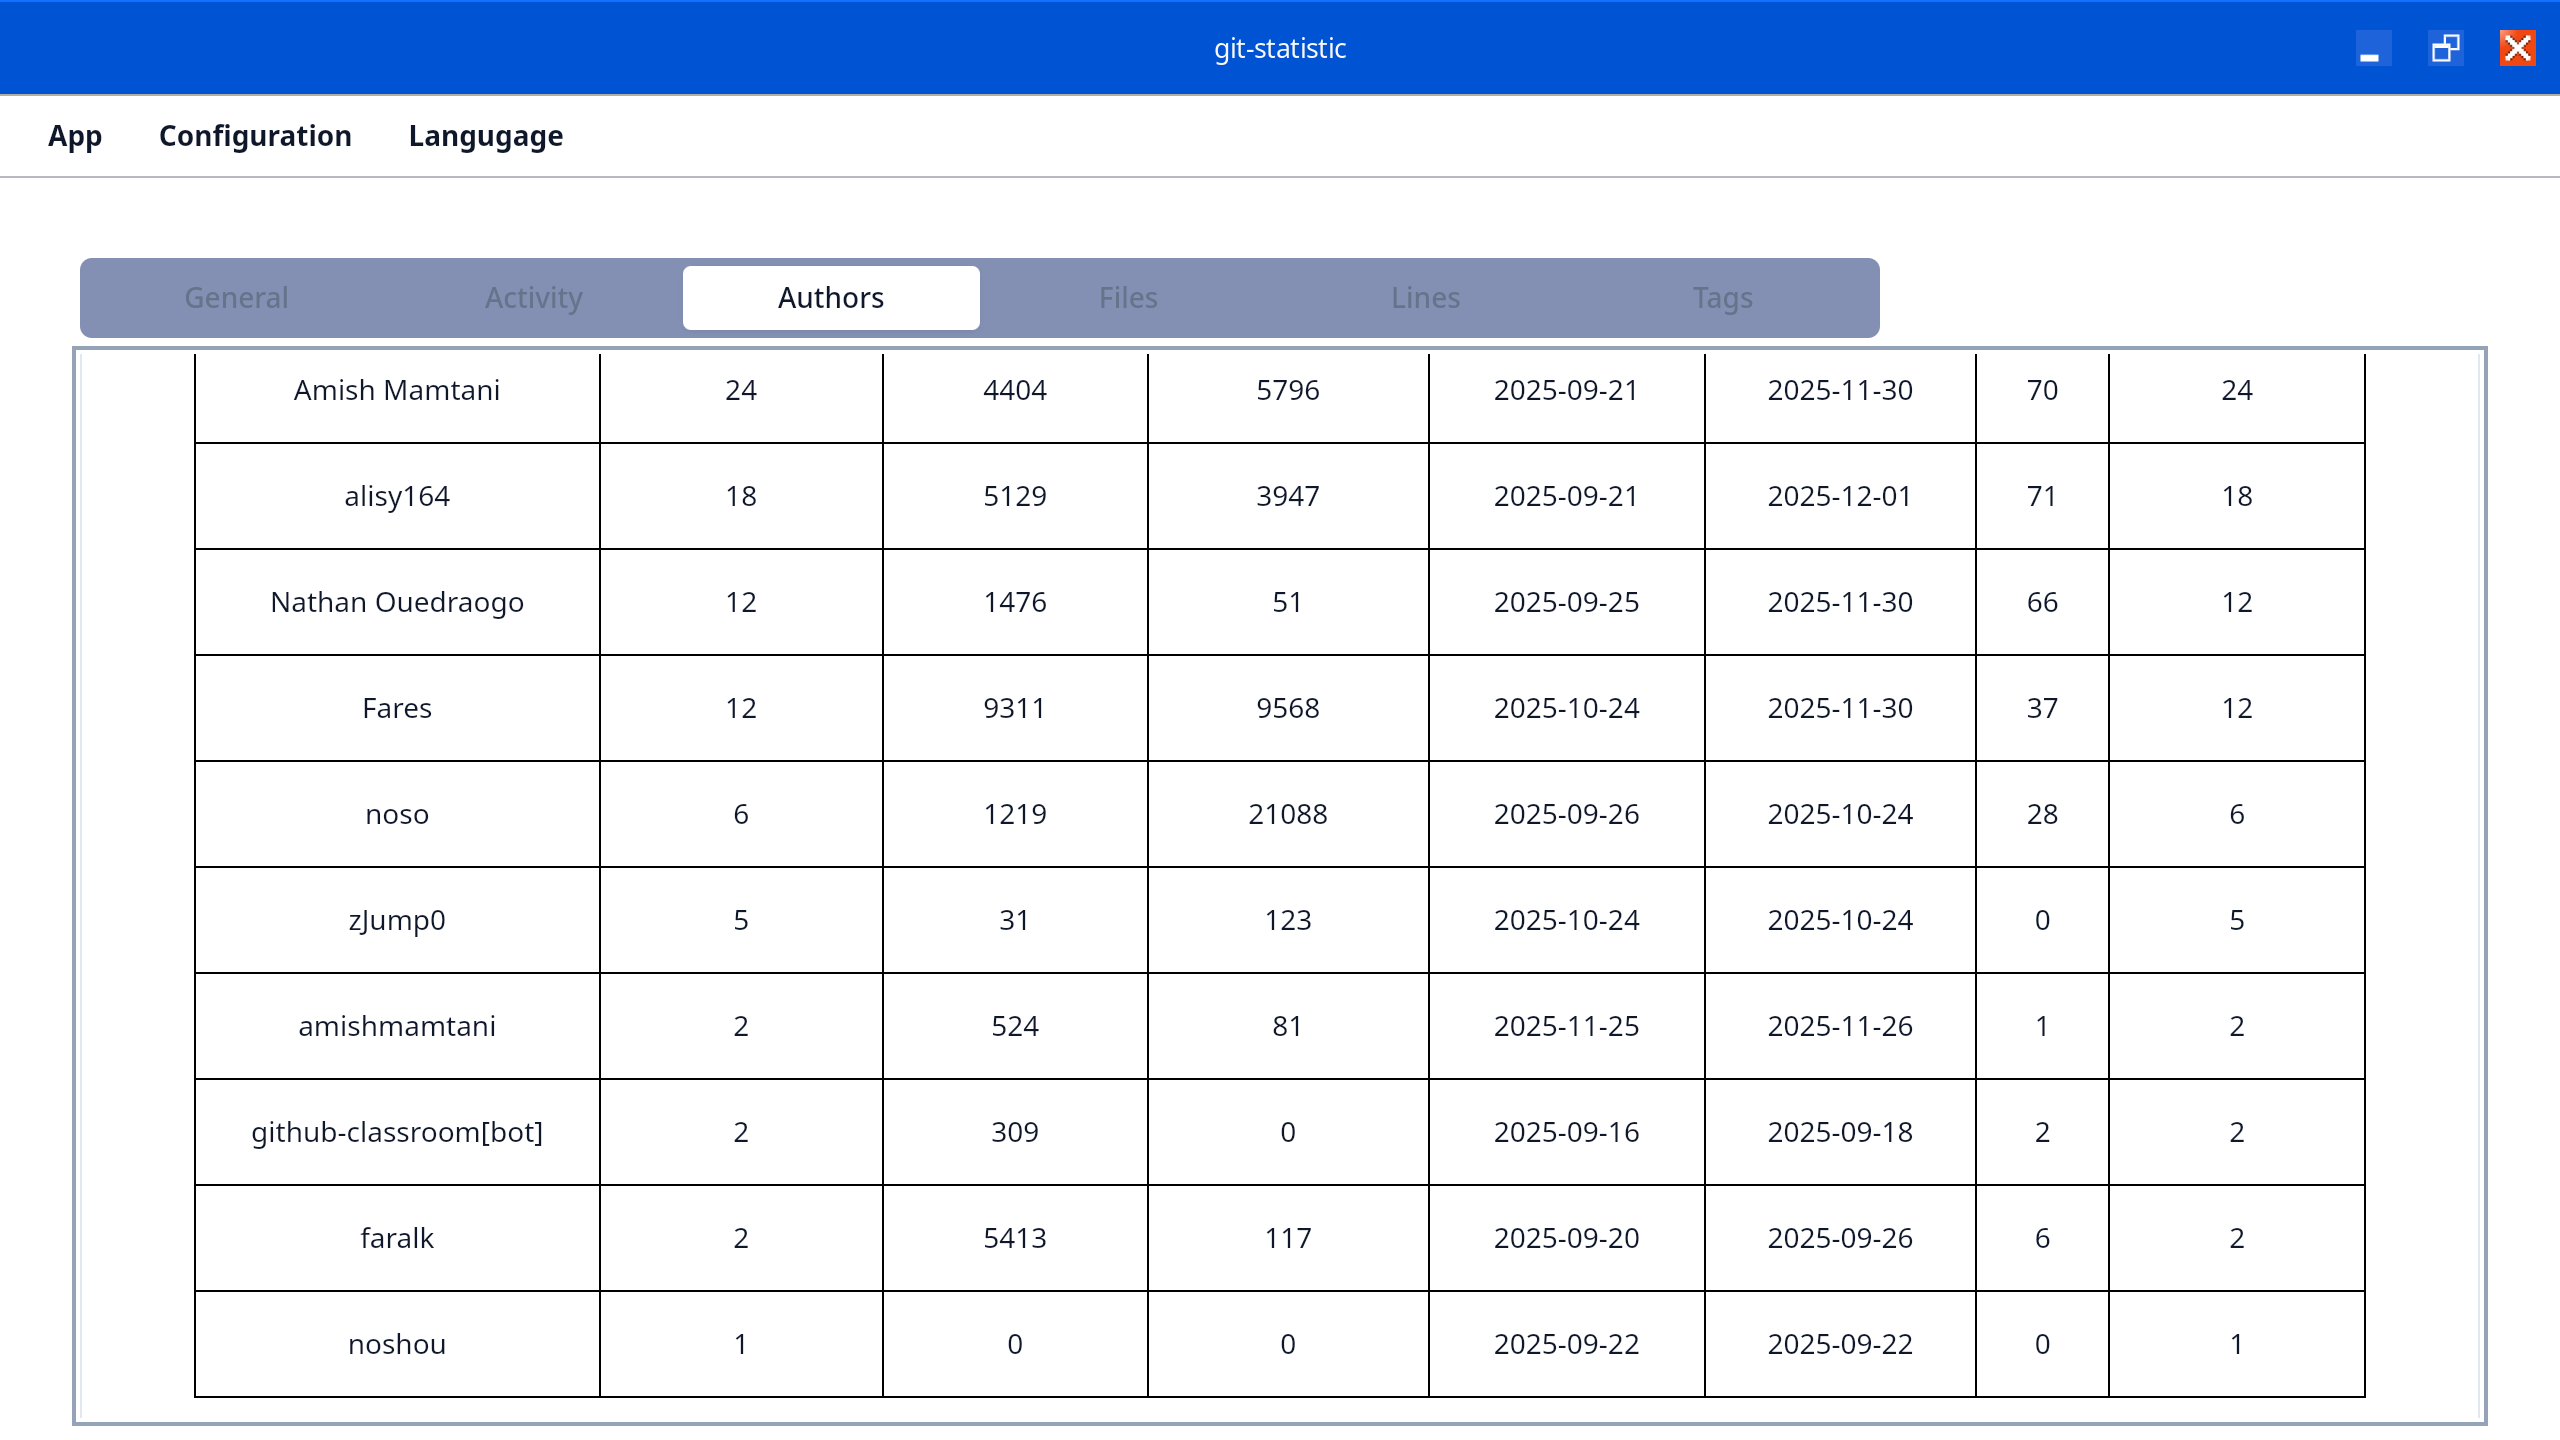
Task: Open the Configuration menu
Action: 255,136
